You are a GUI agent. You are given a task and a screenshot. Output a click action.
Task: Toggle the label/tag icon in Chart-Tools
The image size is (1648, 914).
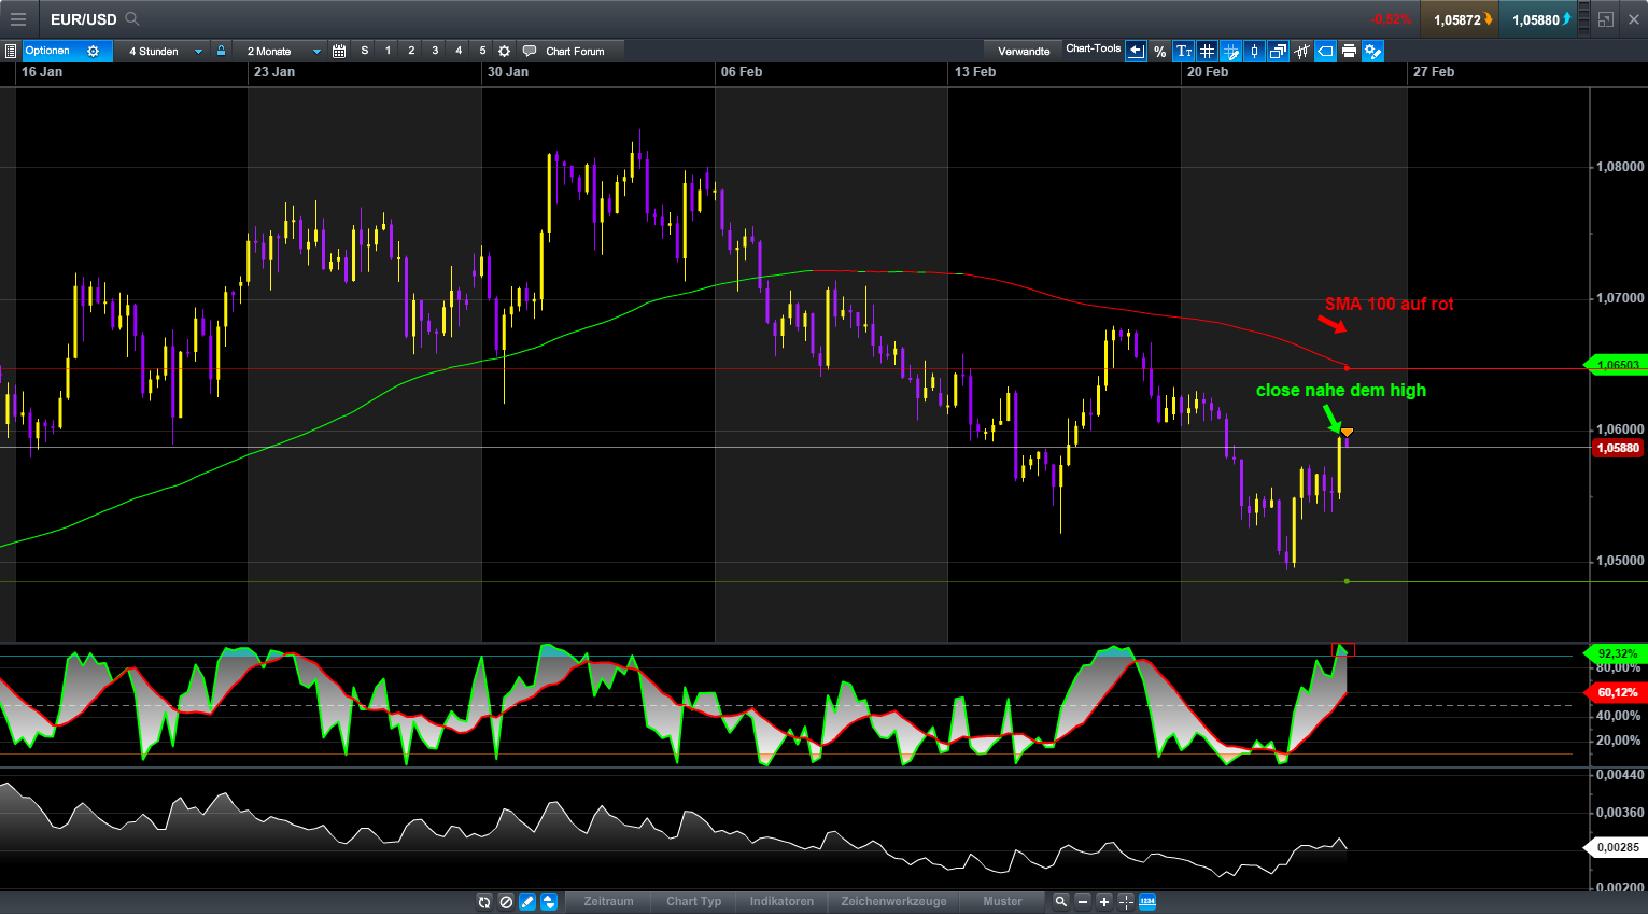click(1325, 51)
